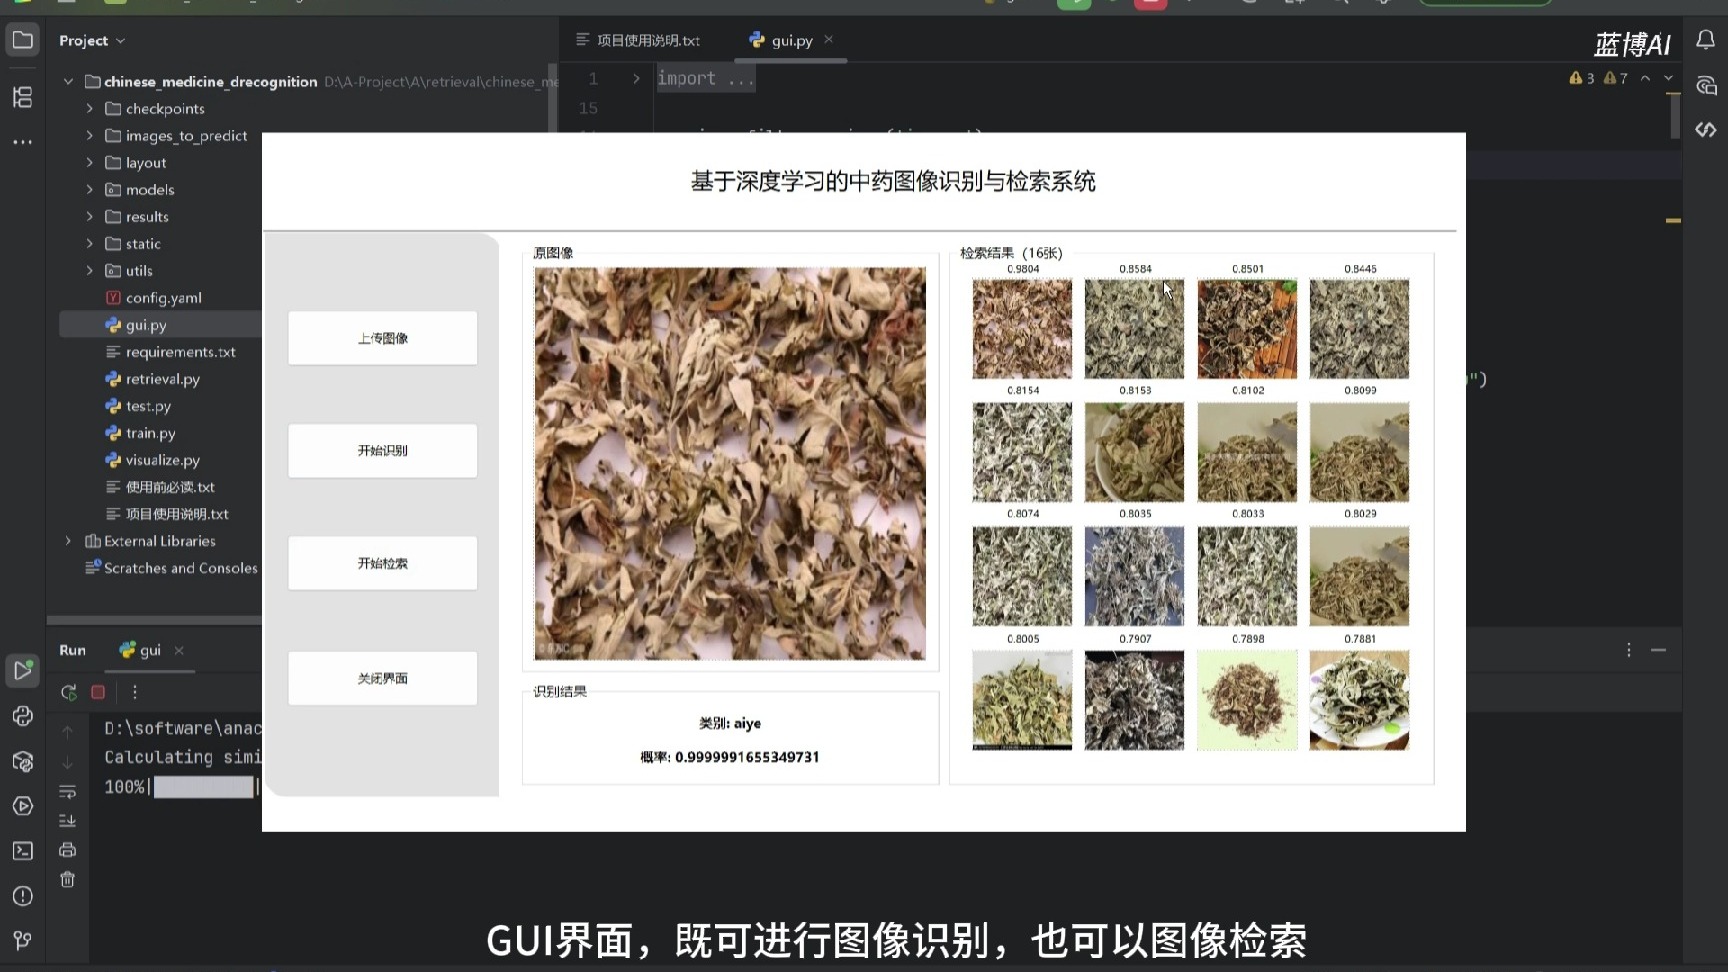Open requirements.txt in project tree

point(170,352)
